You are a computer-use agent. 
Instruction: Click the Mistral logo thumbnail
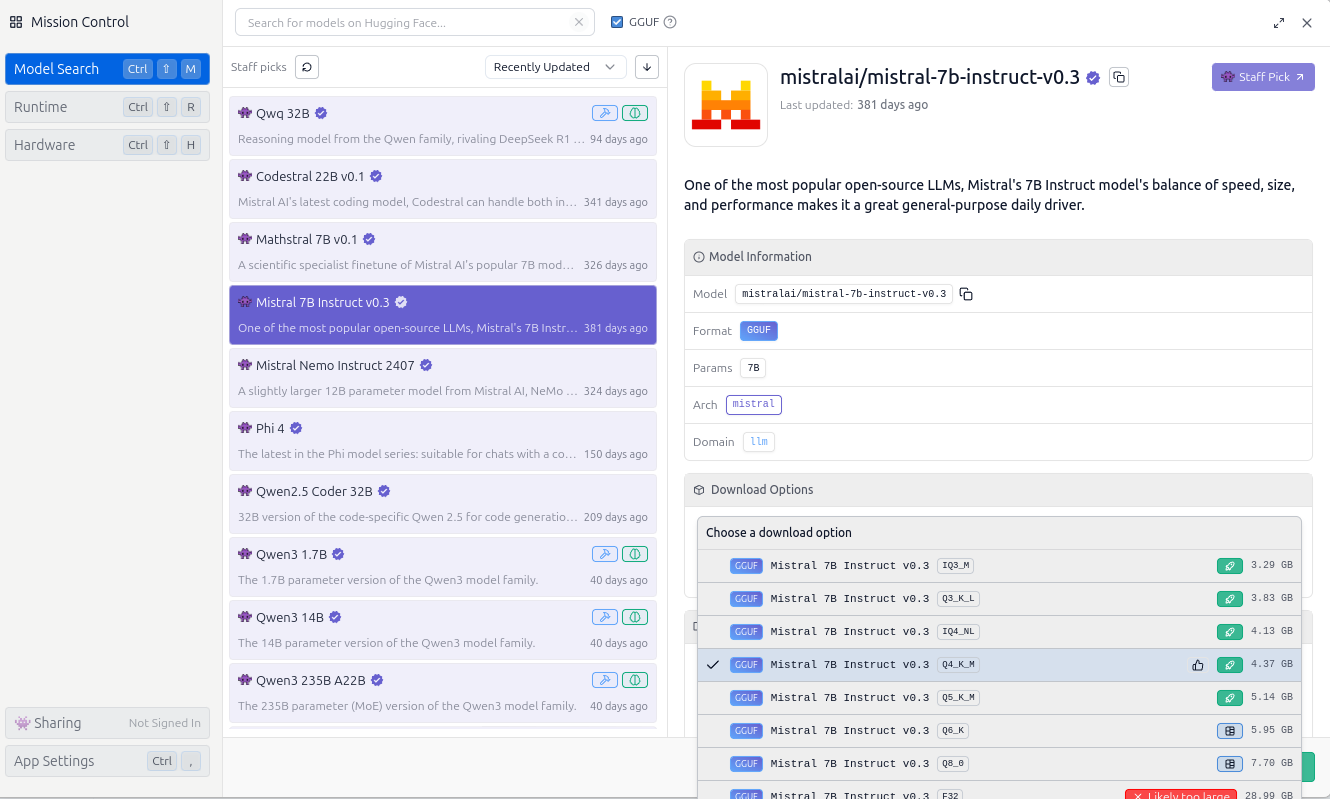tap(726, 105)
